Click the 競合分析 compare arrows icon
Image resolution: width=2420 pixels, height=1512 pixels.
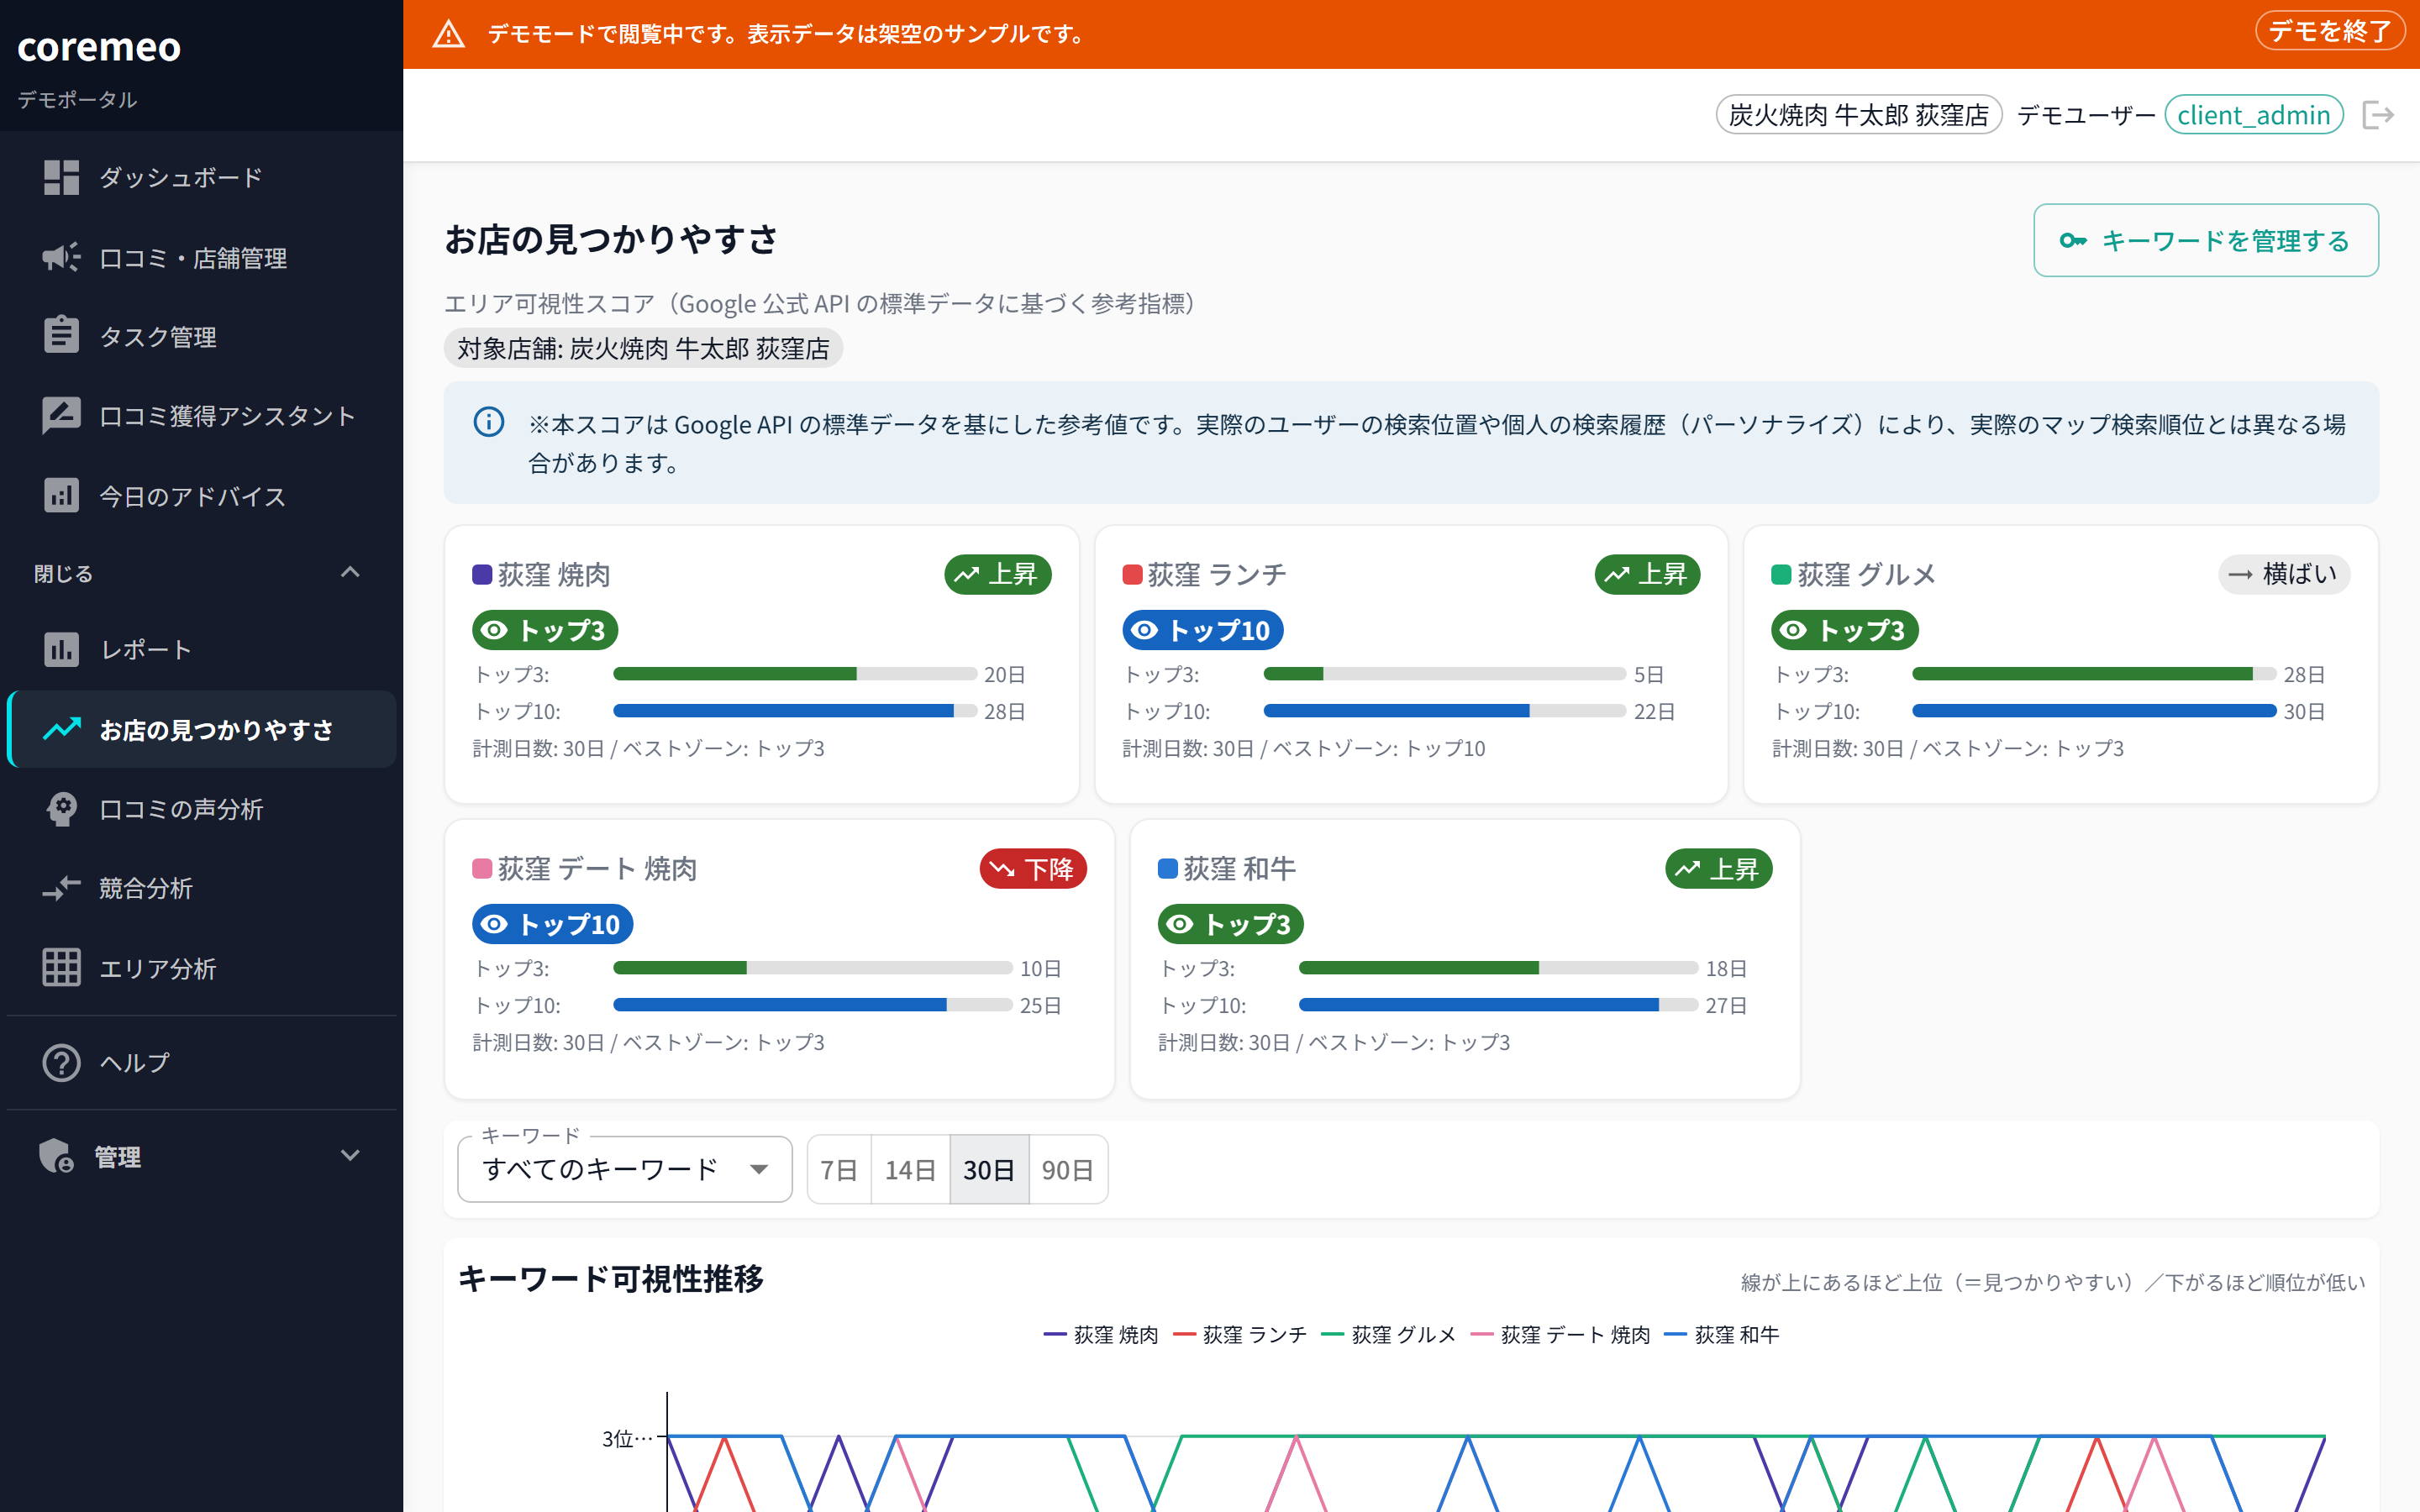pos(61,888)
